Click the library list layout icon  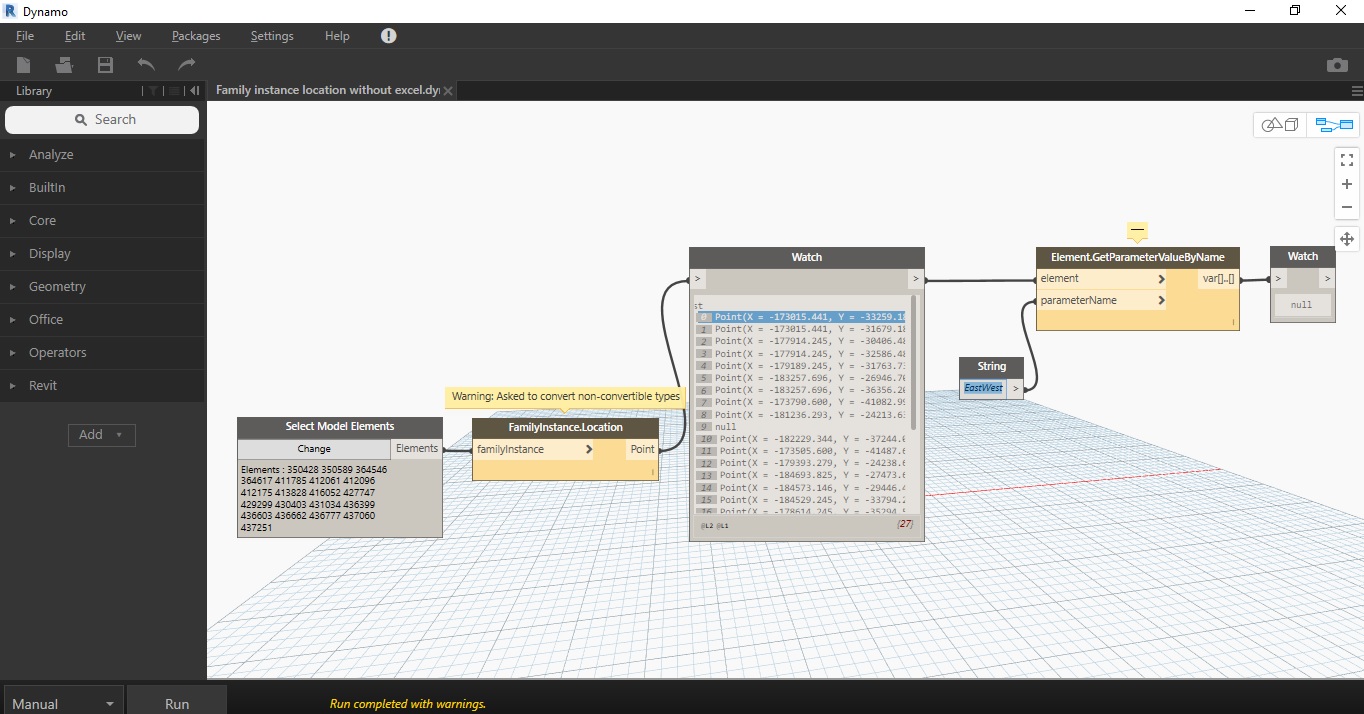[x=174, y=91]
